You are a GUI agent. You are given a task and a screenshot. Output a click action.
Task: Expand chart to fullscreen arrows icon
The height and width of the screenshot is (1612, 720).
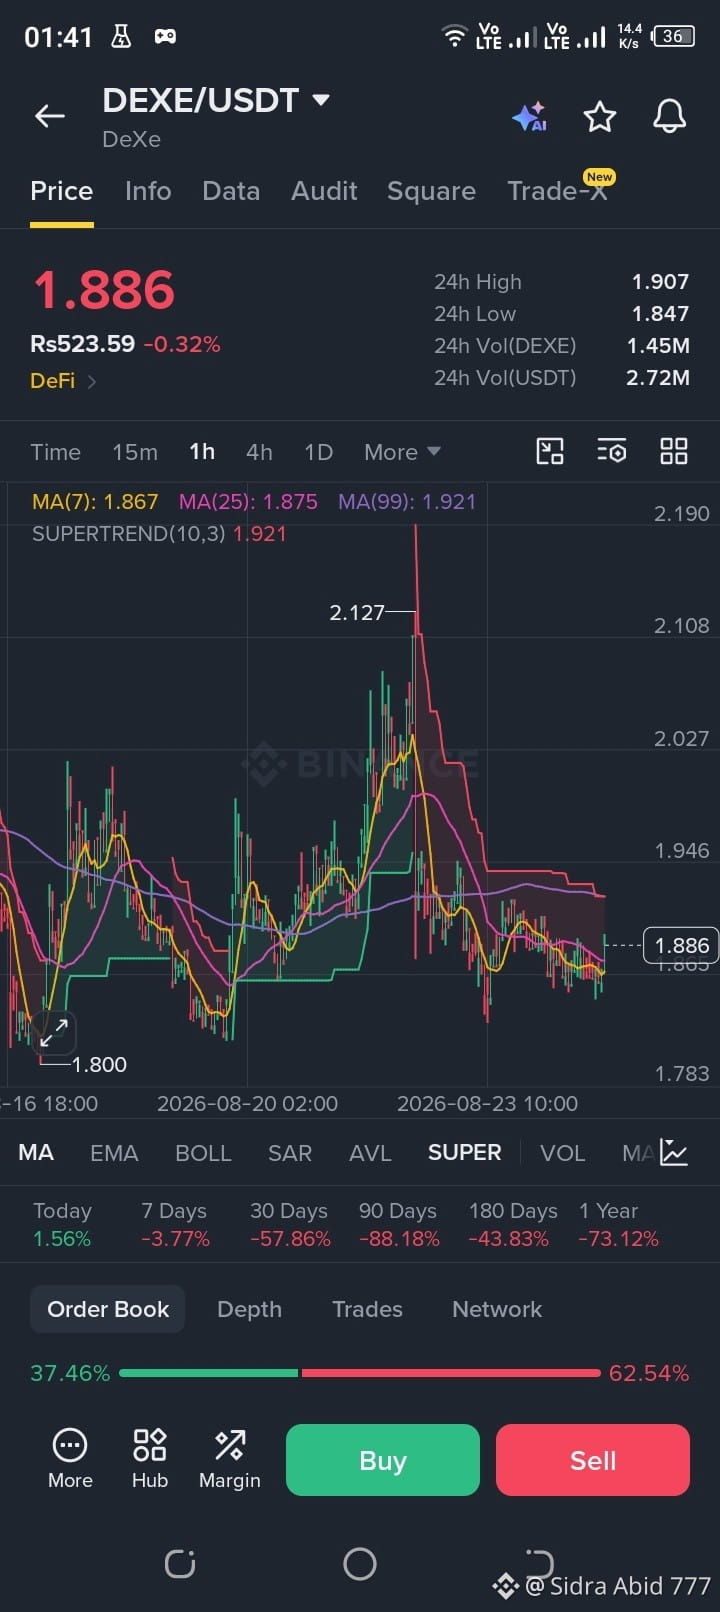(53, 1033)
